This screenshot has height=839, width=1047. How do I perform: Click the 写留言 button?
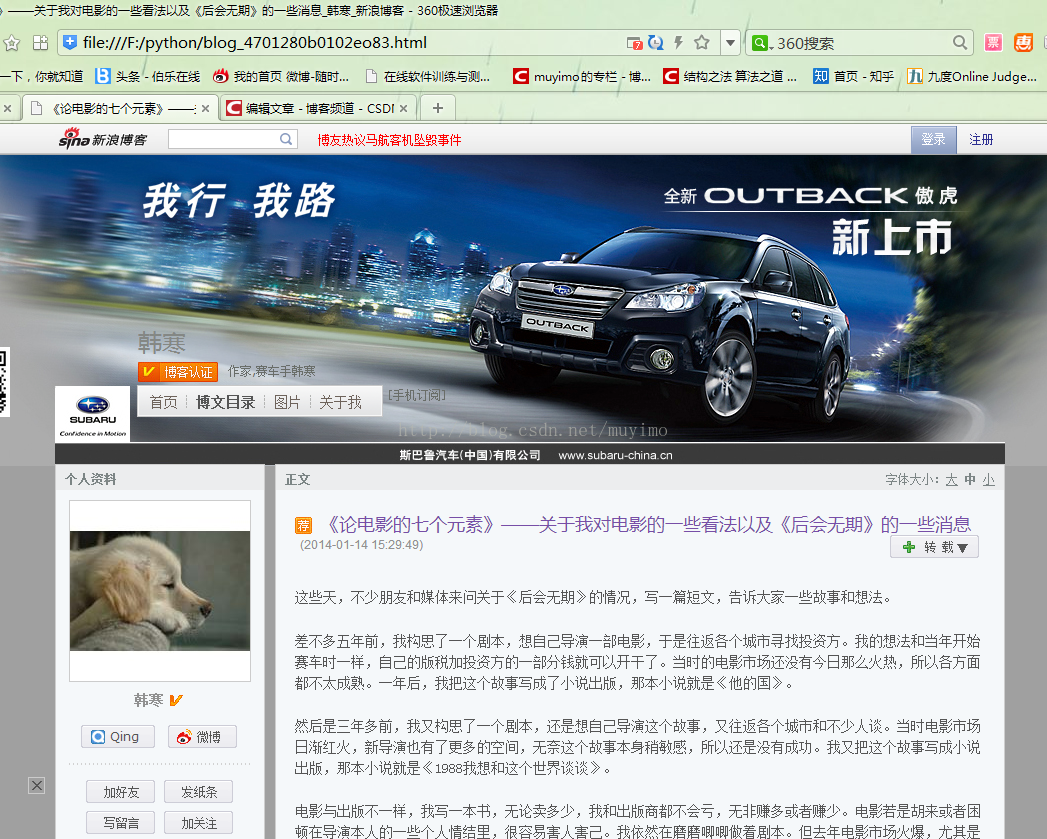(120, 822)
